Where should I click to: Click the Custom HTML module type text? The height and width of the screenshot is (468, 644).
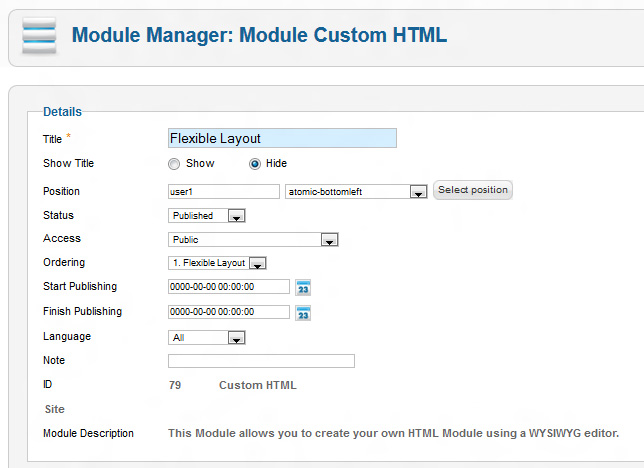click(257, 385)
